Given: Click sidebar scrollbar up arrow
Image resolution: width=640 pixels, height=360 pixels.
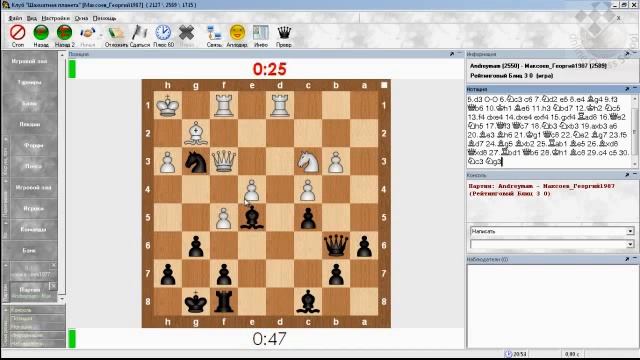Looking at the screenshot, I should point(62,55).
